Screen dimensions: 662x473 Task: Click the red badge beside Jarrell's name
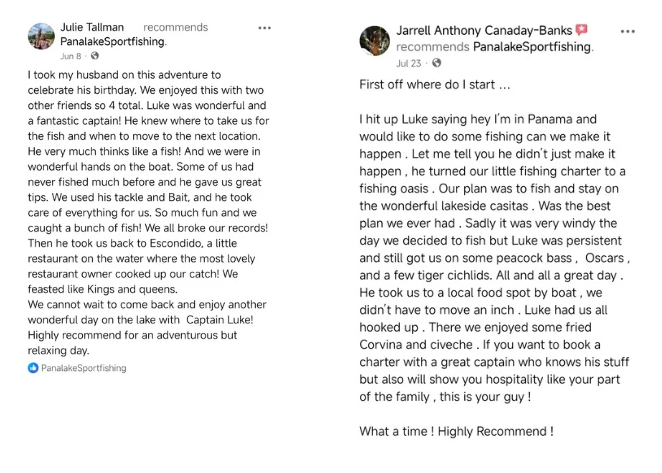(x=582, y=31)
